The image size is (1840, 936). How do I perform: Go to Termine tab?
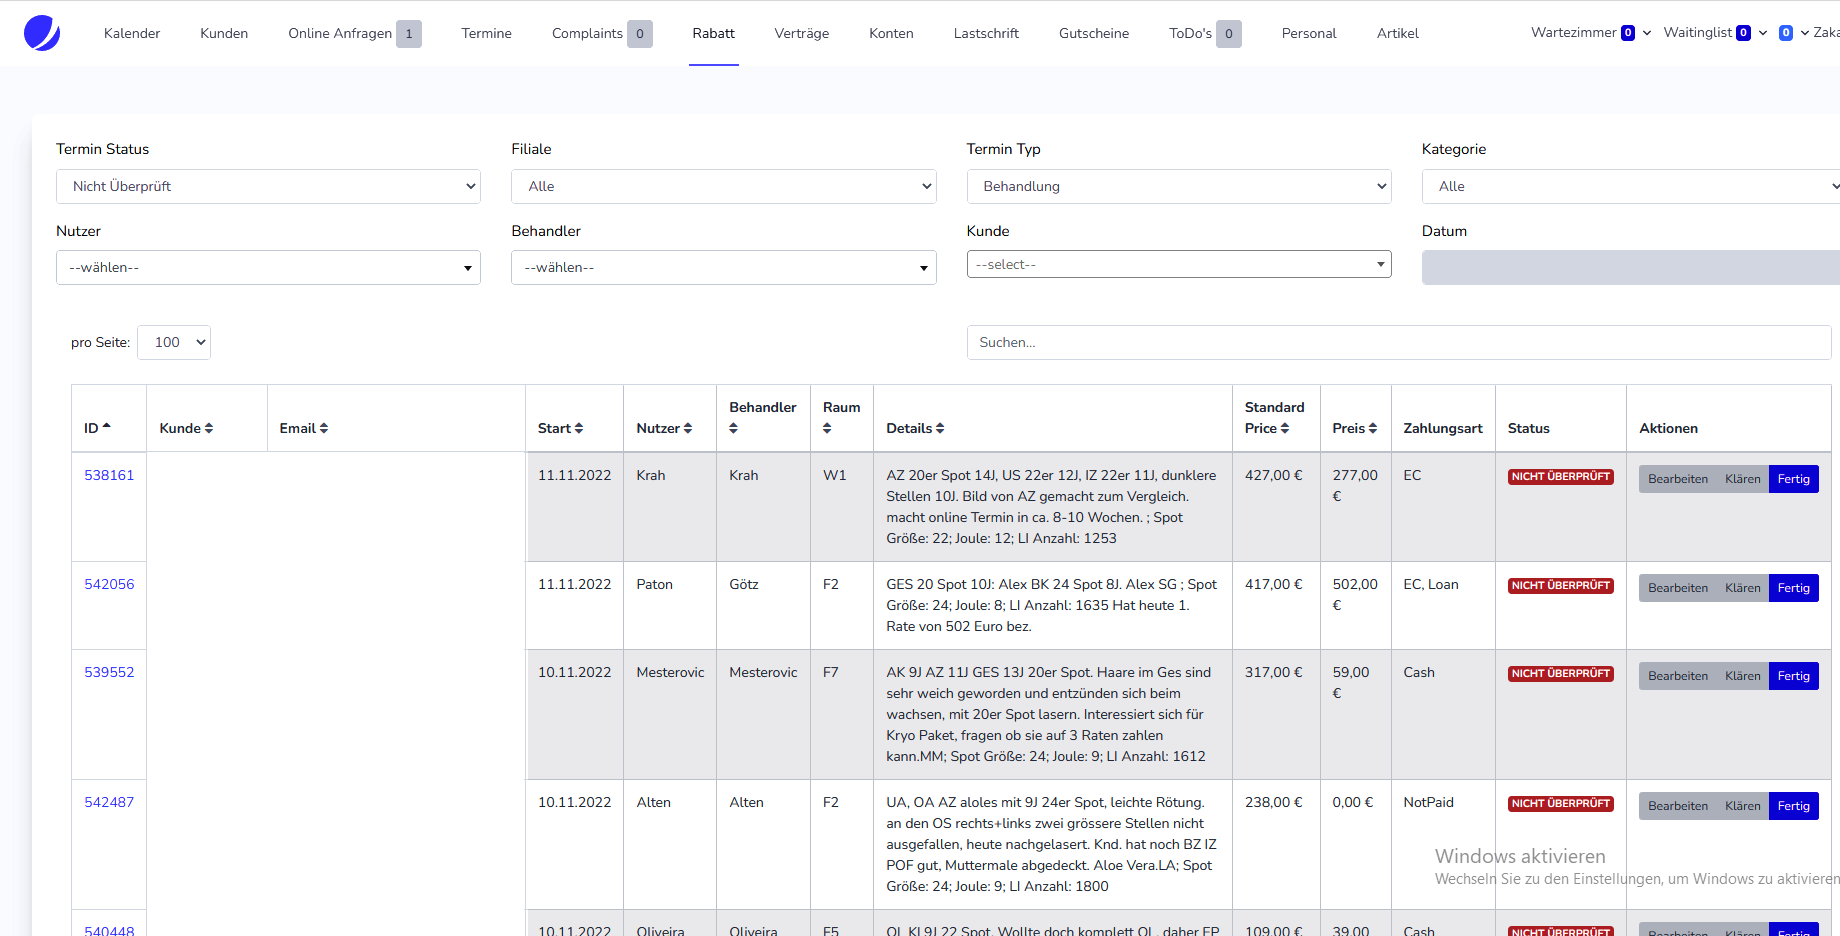pos(486,33)
